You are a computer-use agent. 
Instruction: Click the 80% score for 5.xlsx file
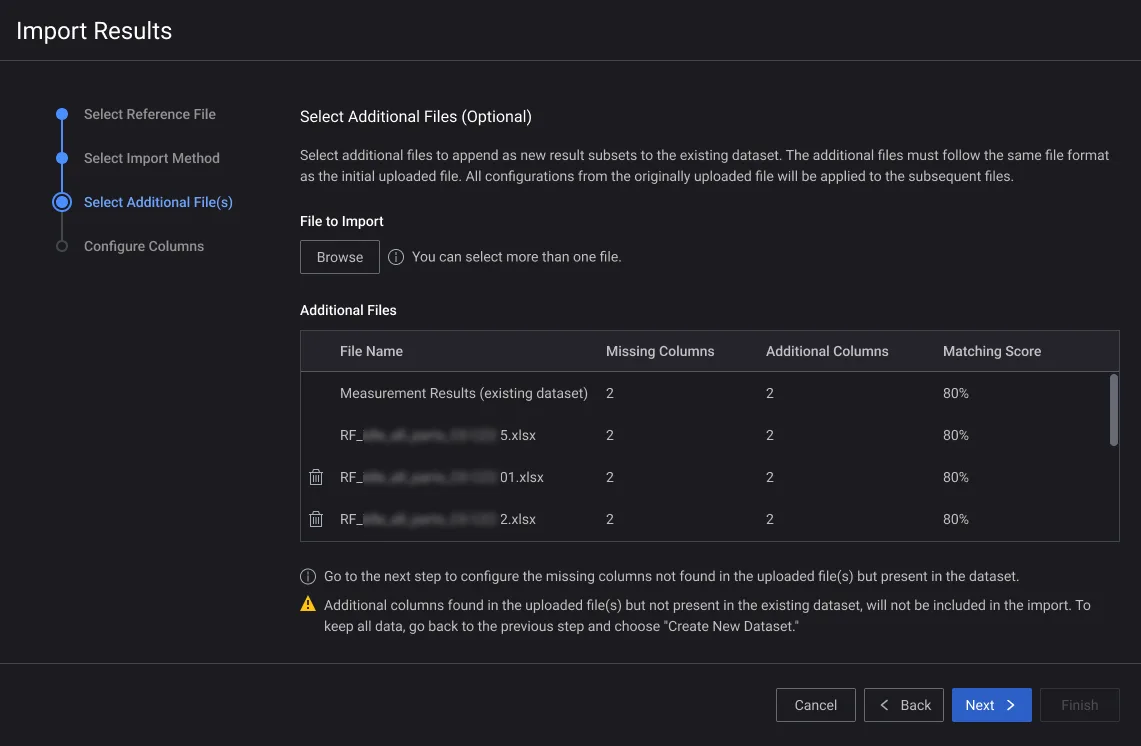pos(955,435)
